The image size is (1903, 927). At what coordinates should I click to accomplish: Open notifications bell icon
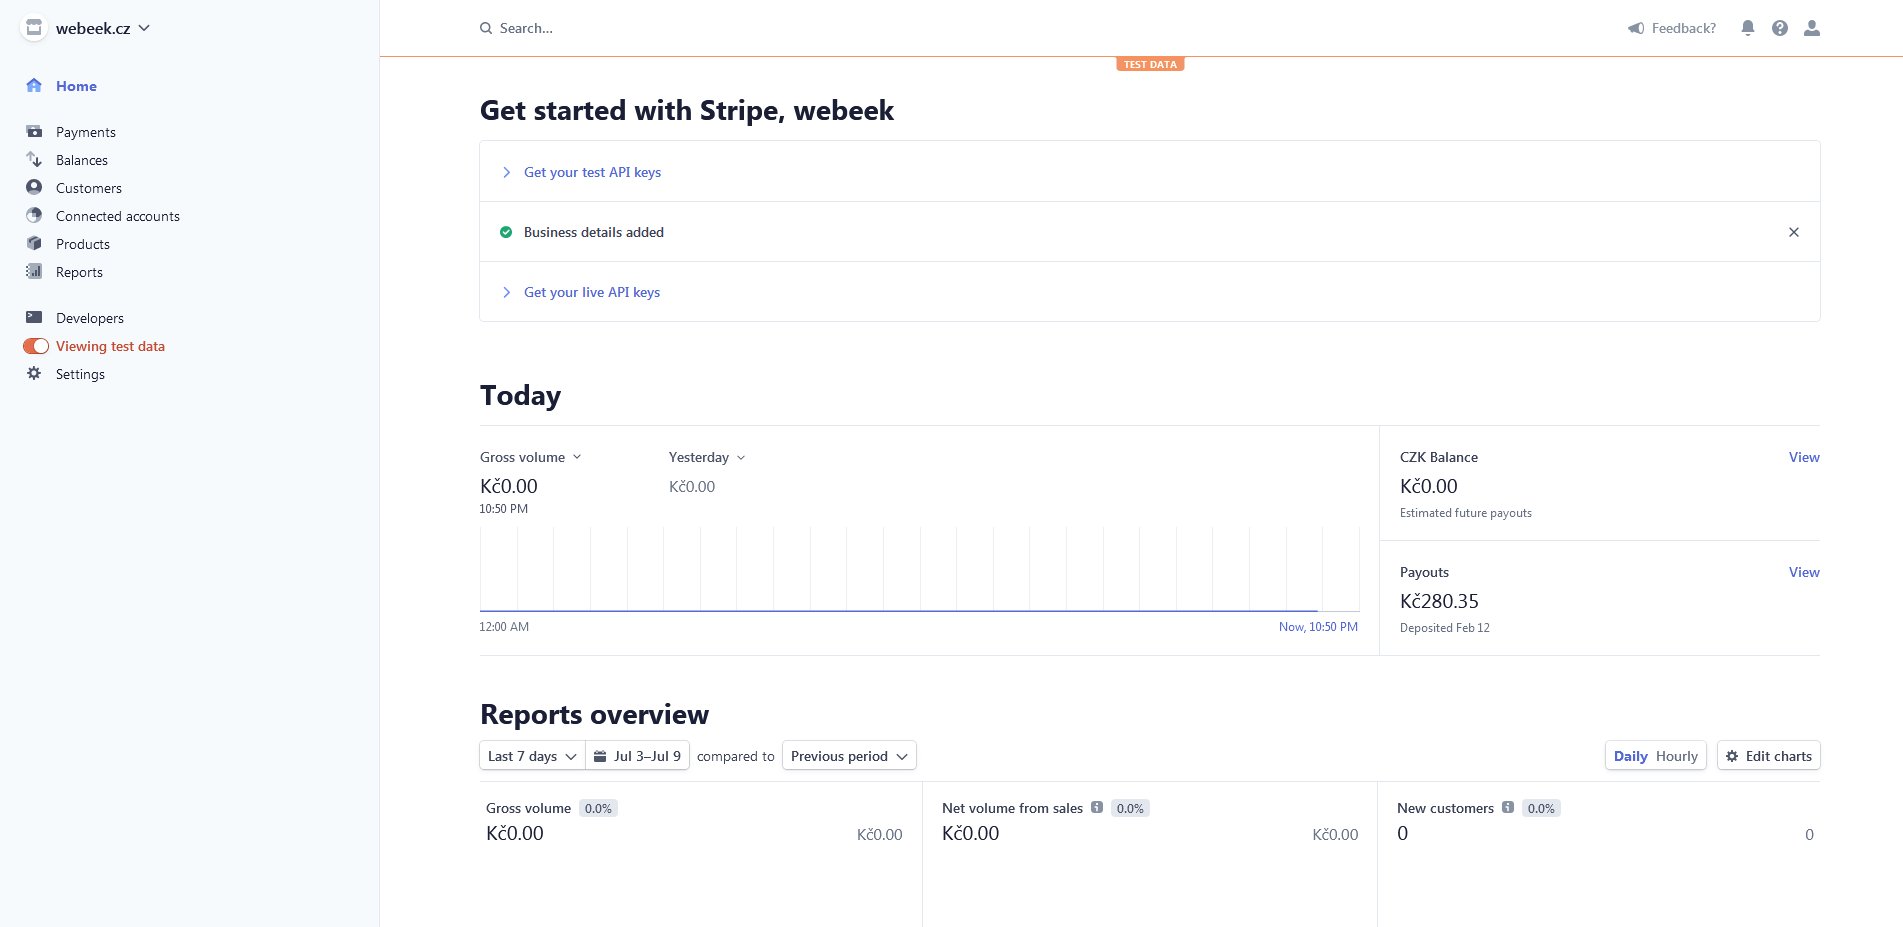pos(1748,28)
